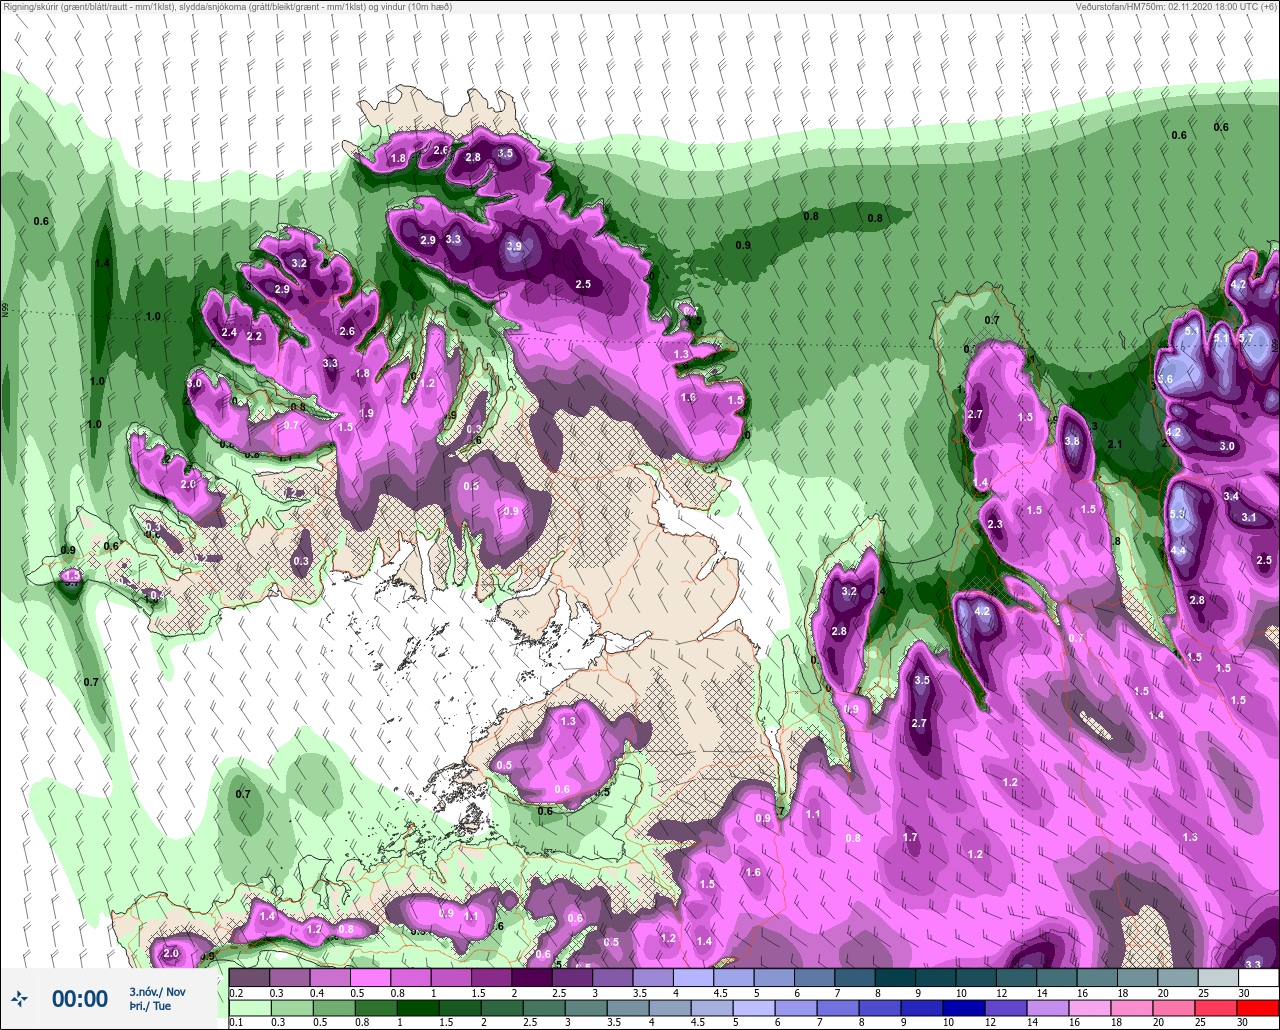Click the 2.4 precipitation value on map
The width and height of the screenshot is (1280, 1030).
coord(229,332)
